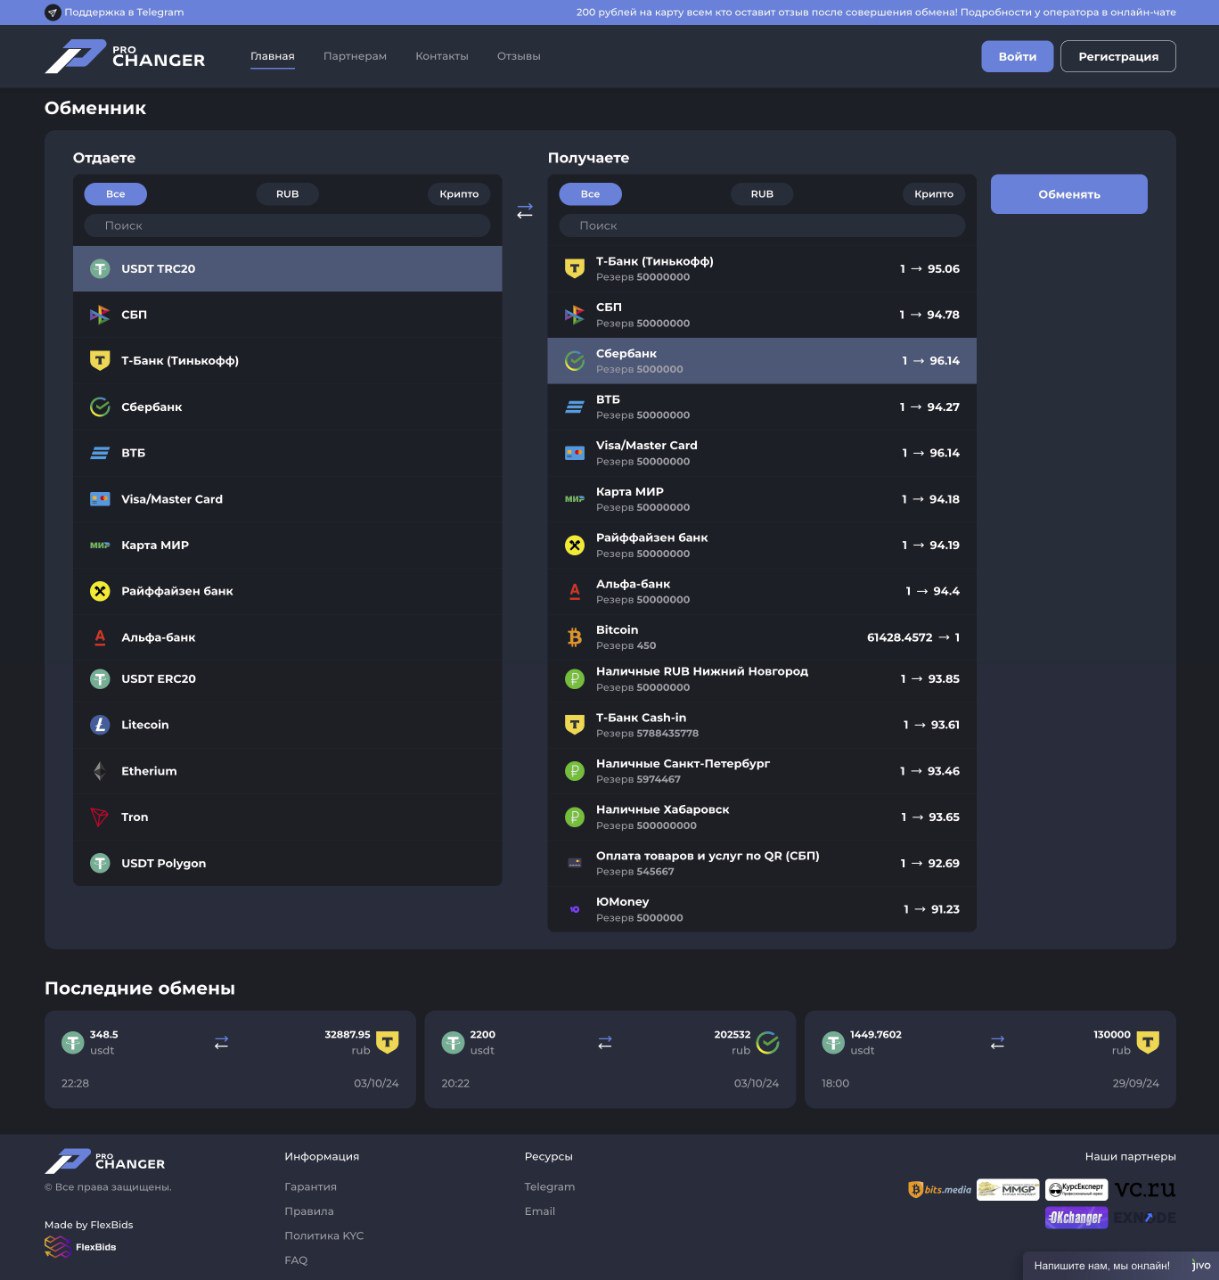Click the Telegram support icon in top banner
The image size is (1219, 1280).
tap(53, 13)
